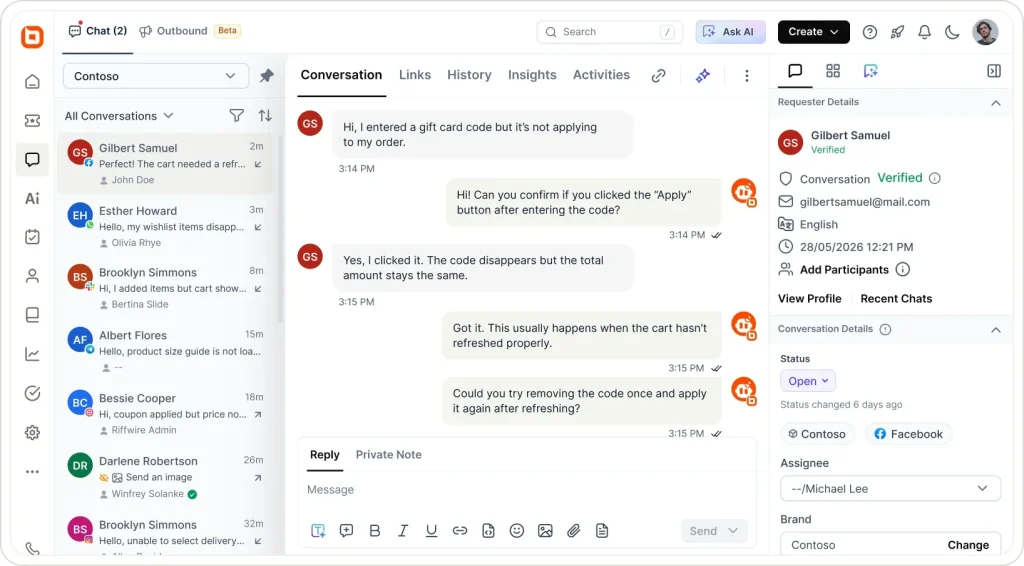Open the AI chat icon in right panel
Screen dimensions: 1024x566
coord(871,71)
